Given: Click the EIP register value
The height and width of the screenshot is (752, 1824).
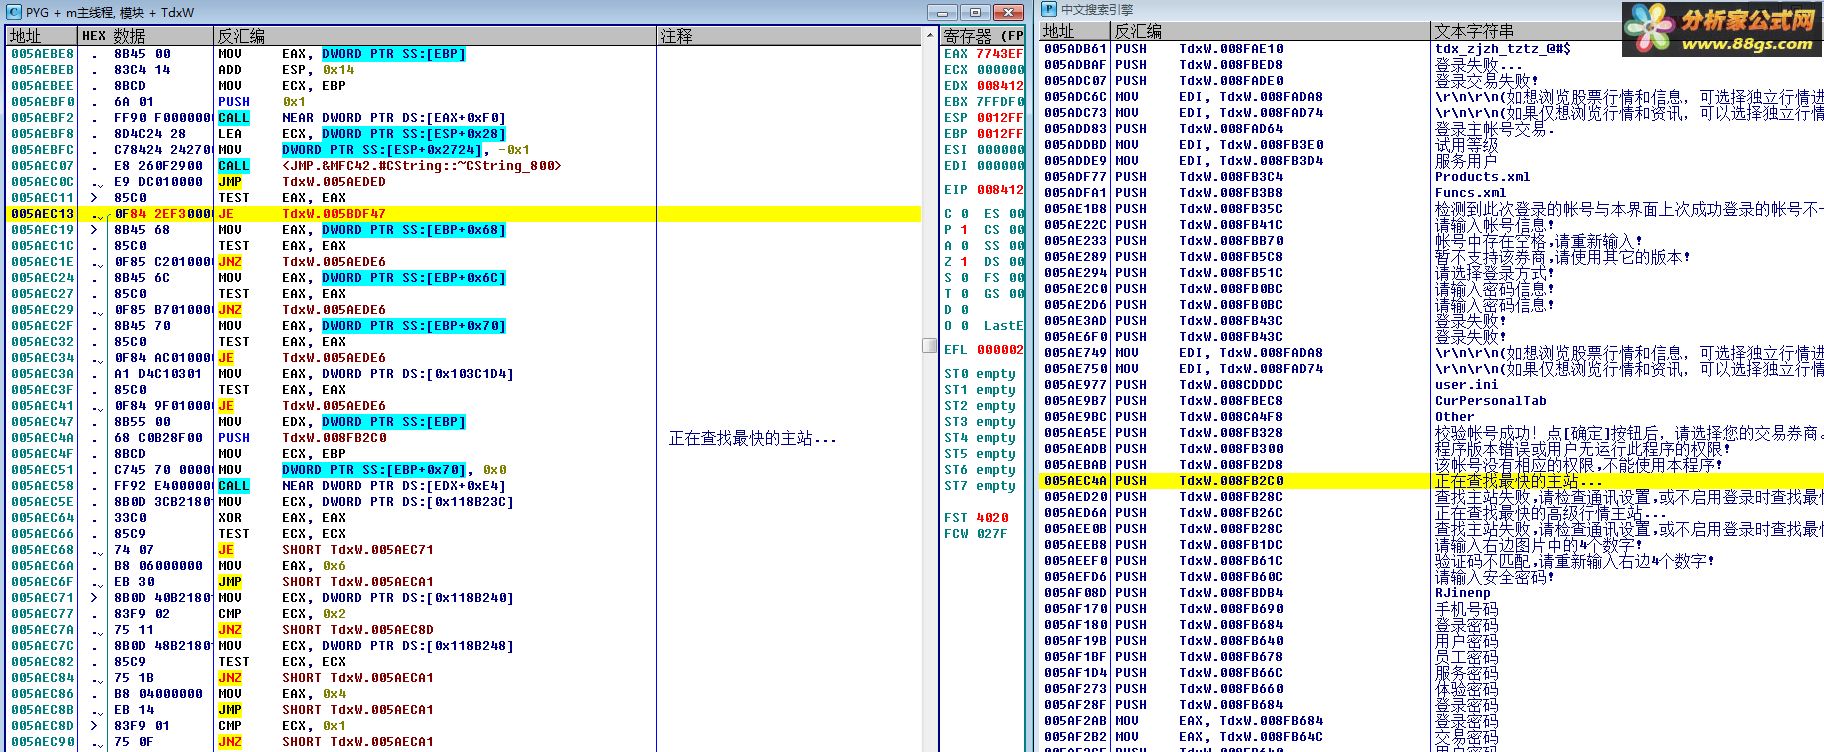Looking at the screenshot, I should tap(1000, 190).
